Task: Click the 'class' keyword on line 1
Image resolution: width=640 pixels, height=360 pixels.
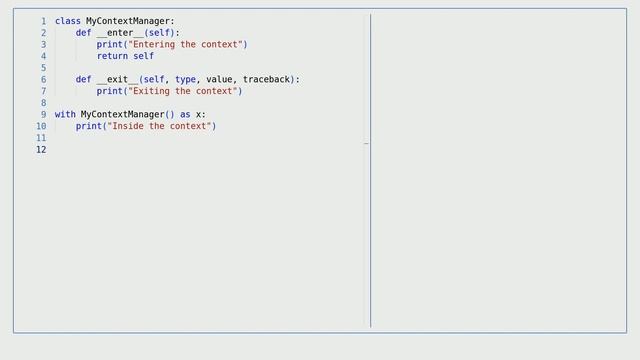Action: pyautogui.click(x=68, y=21)
